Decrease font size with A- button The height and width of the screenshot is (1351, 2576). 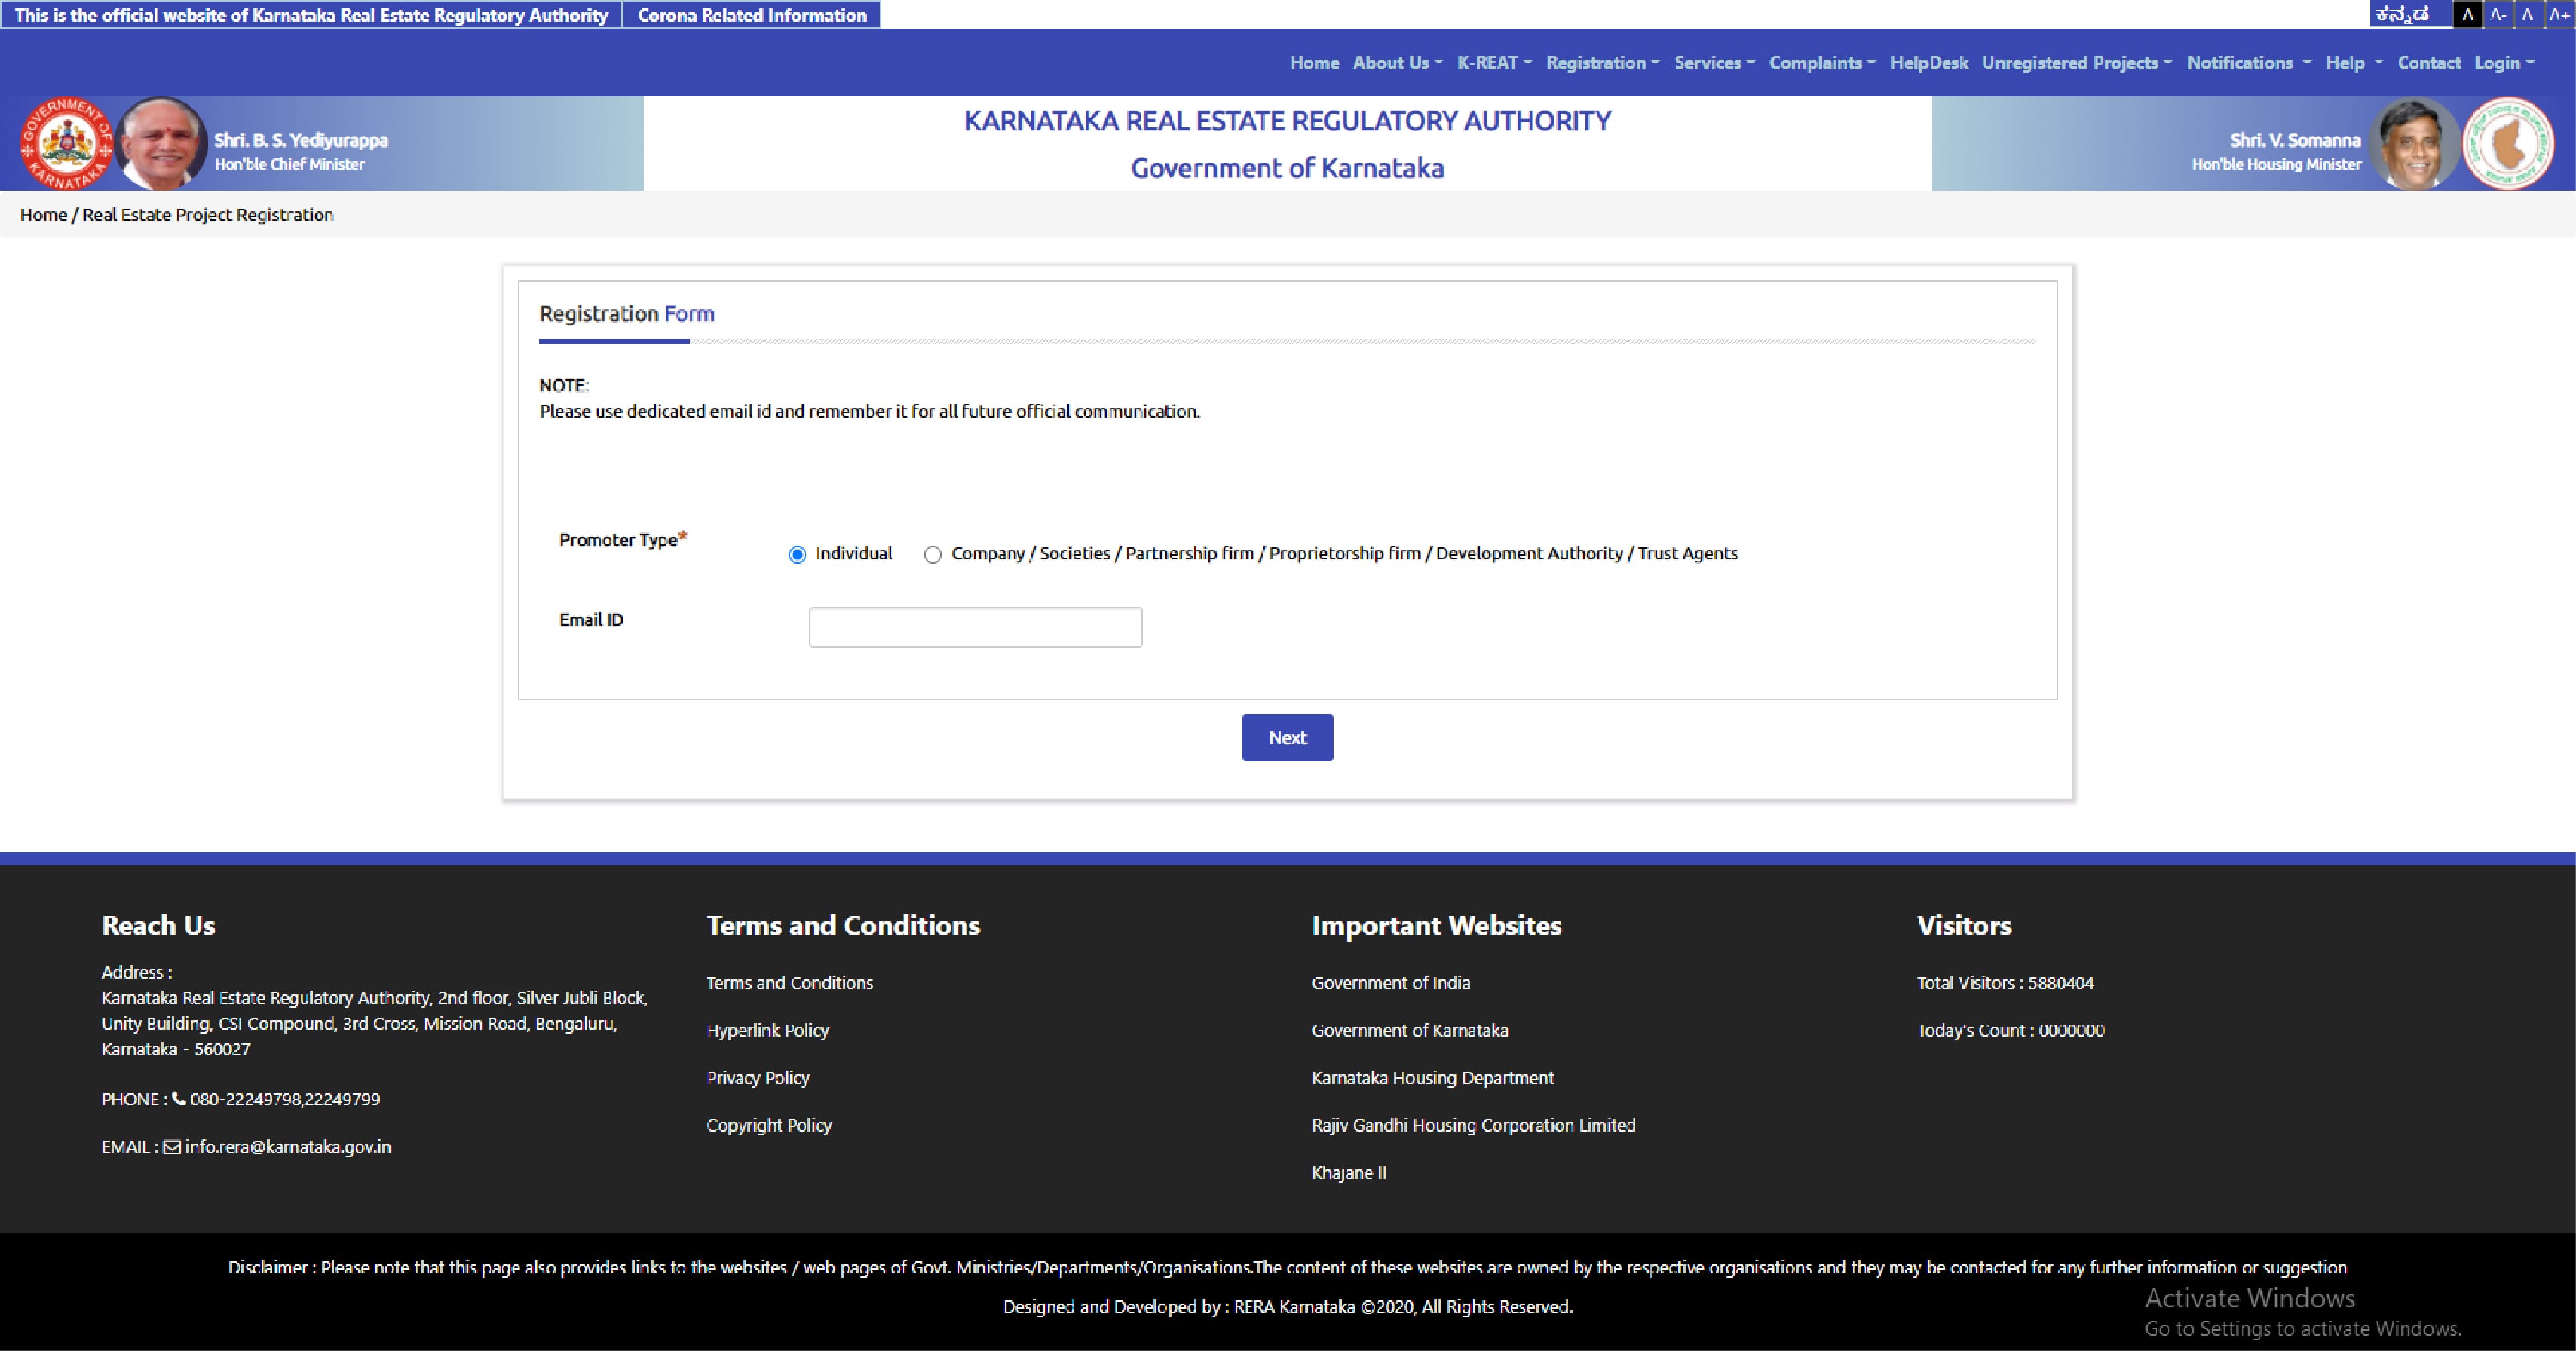2497,14
